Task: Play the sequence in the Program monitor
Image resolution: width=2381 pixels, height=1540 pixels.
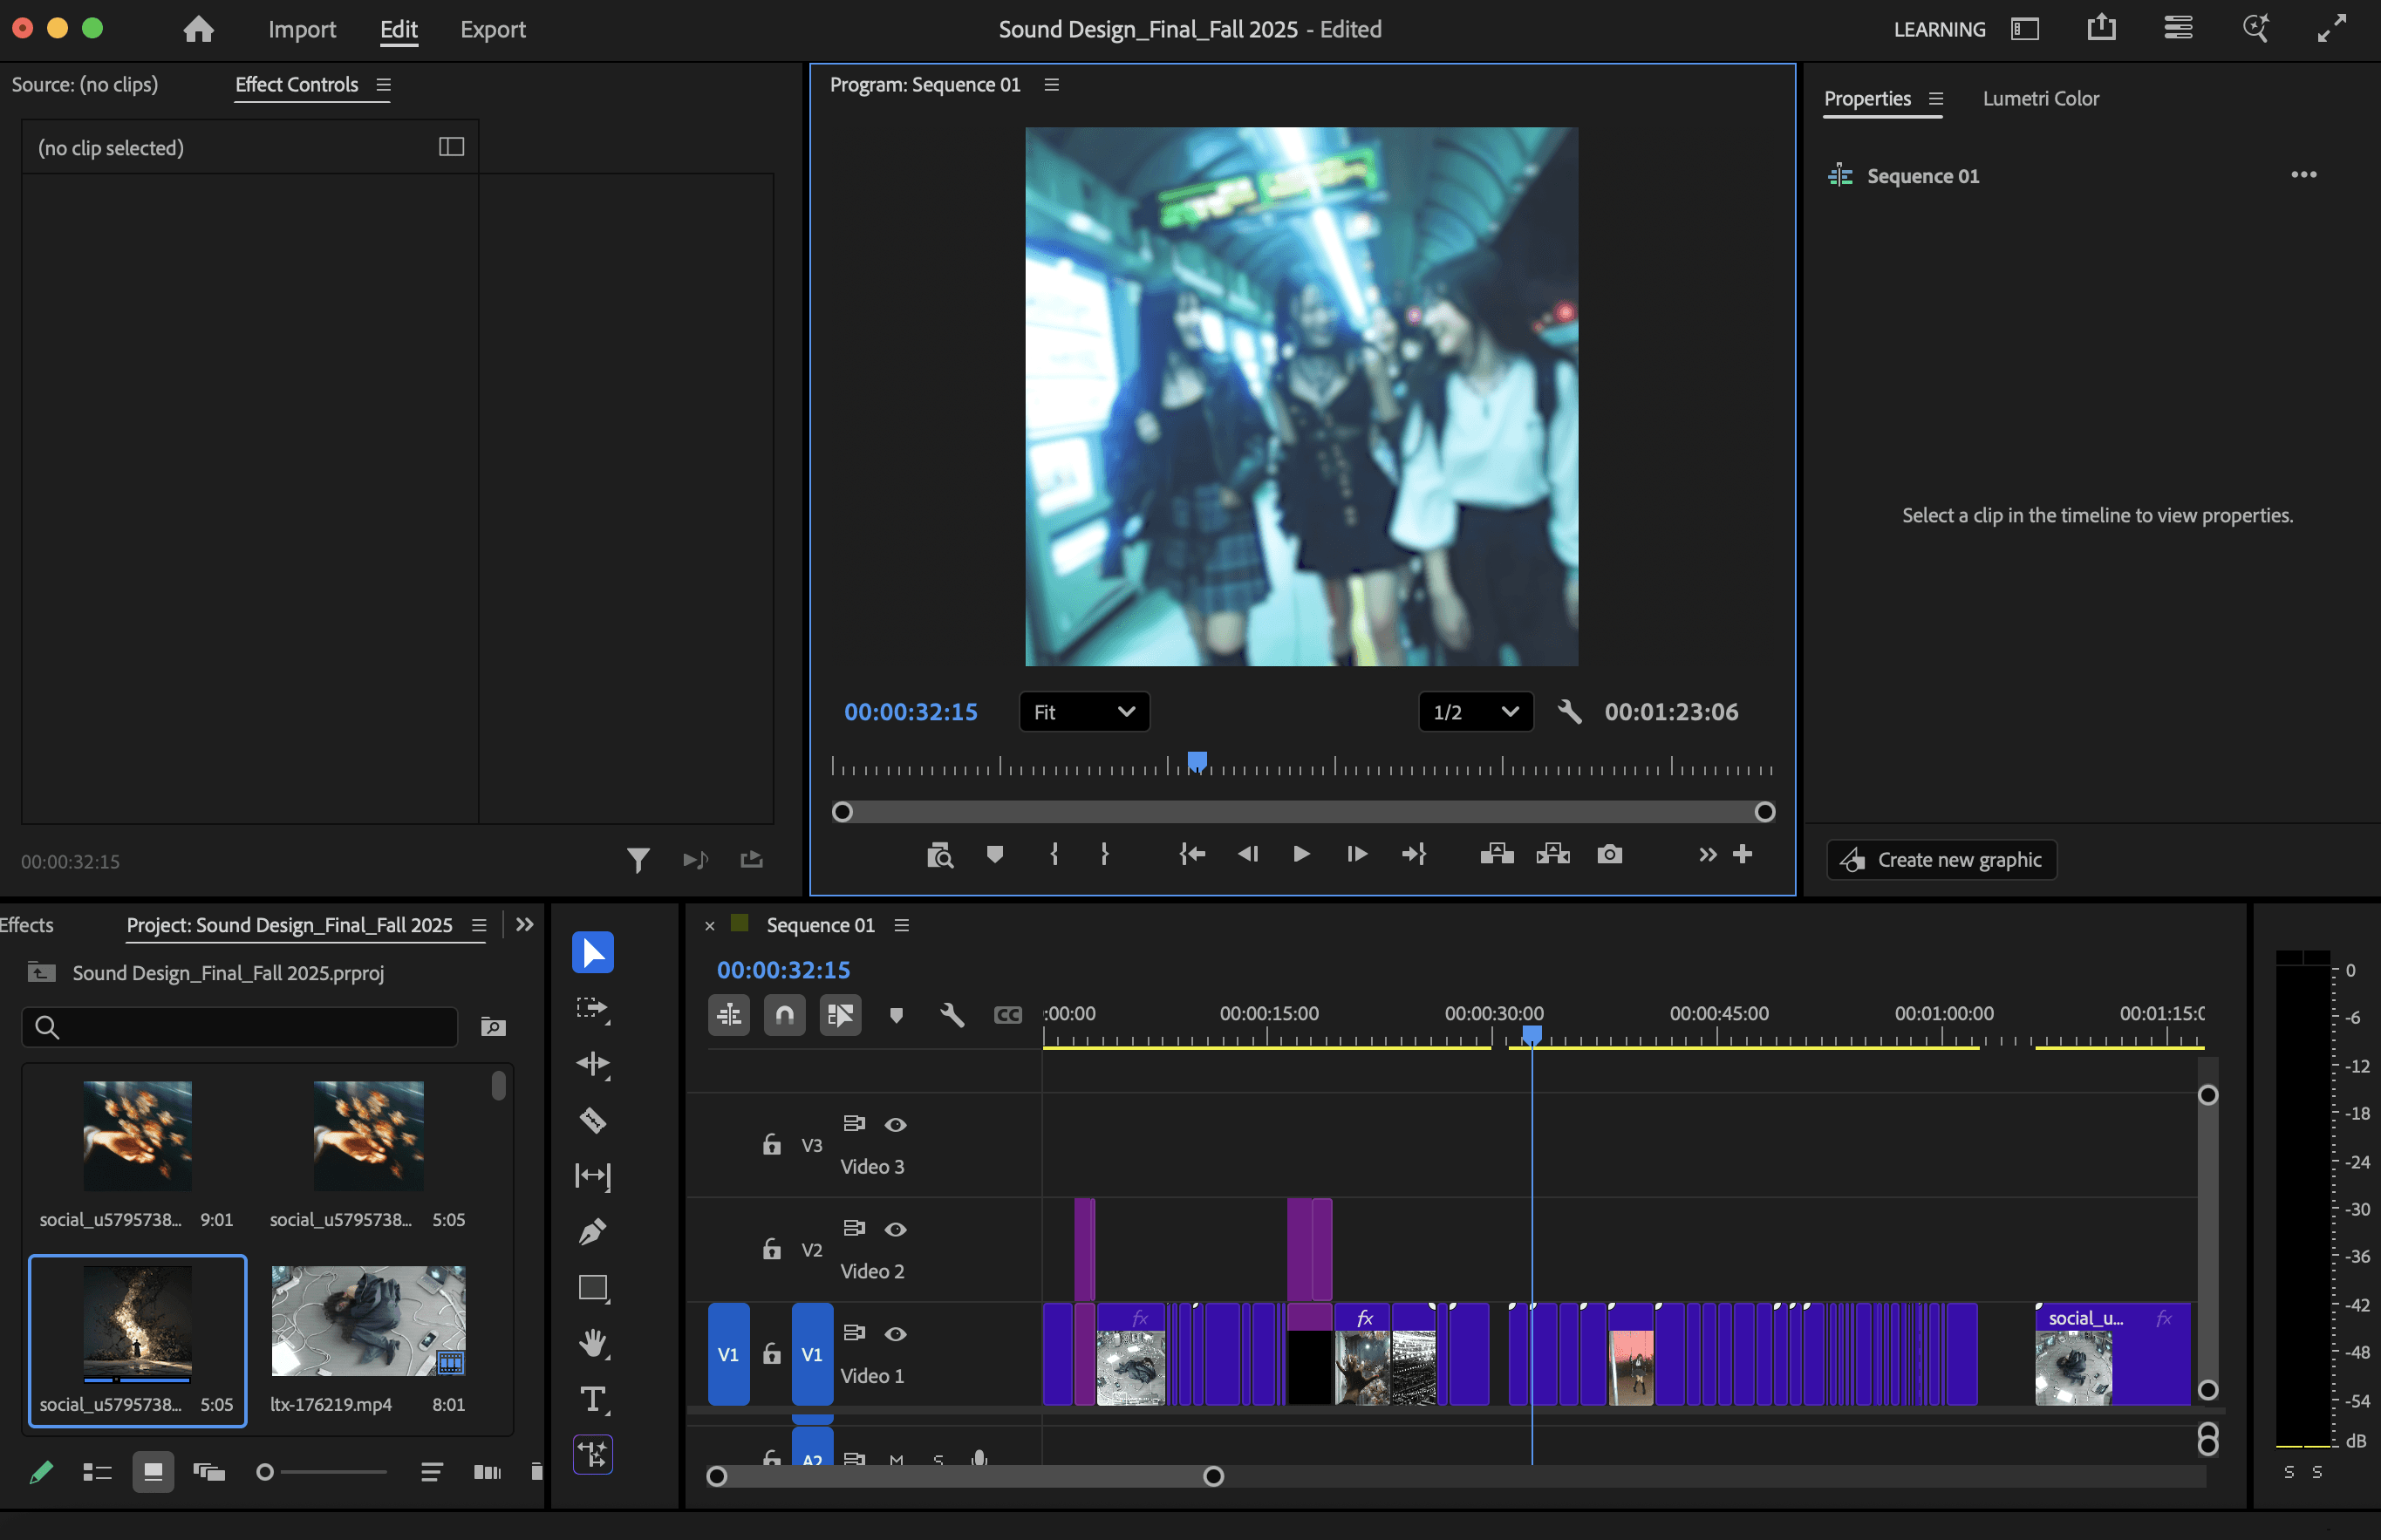Action: tap(1301, 854)
